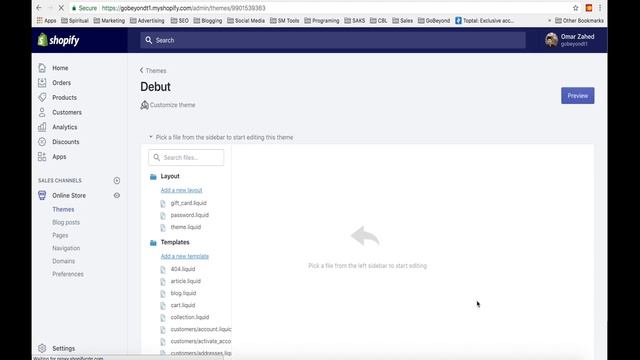Collapse the pick a file hint triangle
The height and width of the screenshot is (360, 640).
(151, 137)
